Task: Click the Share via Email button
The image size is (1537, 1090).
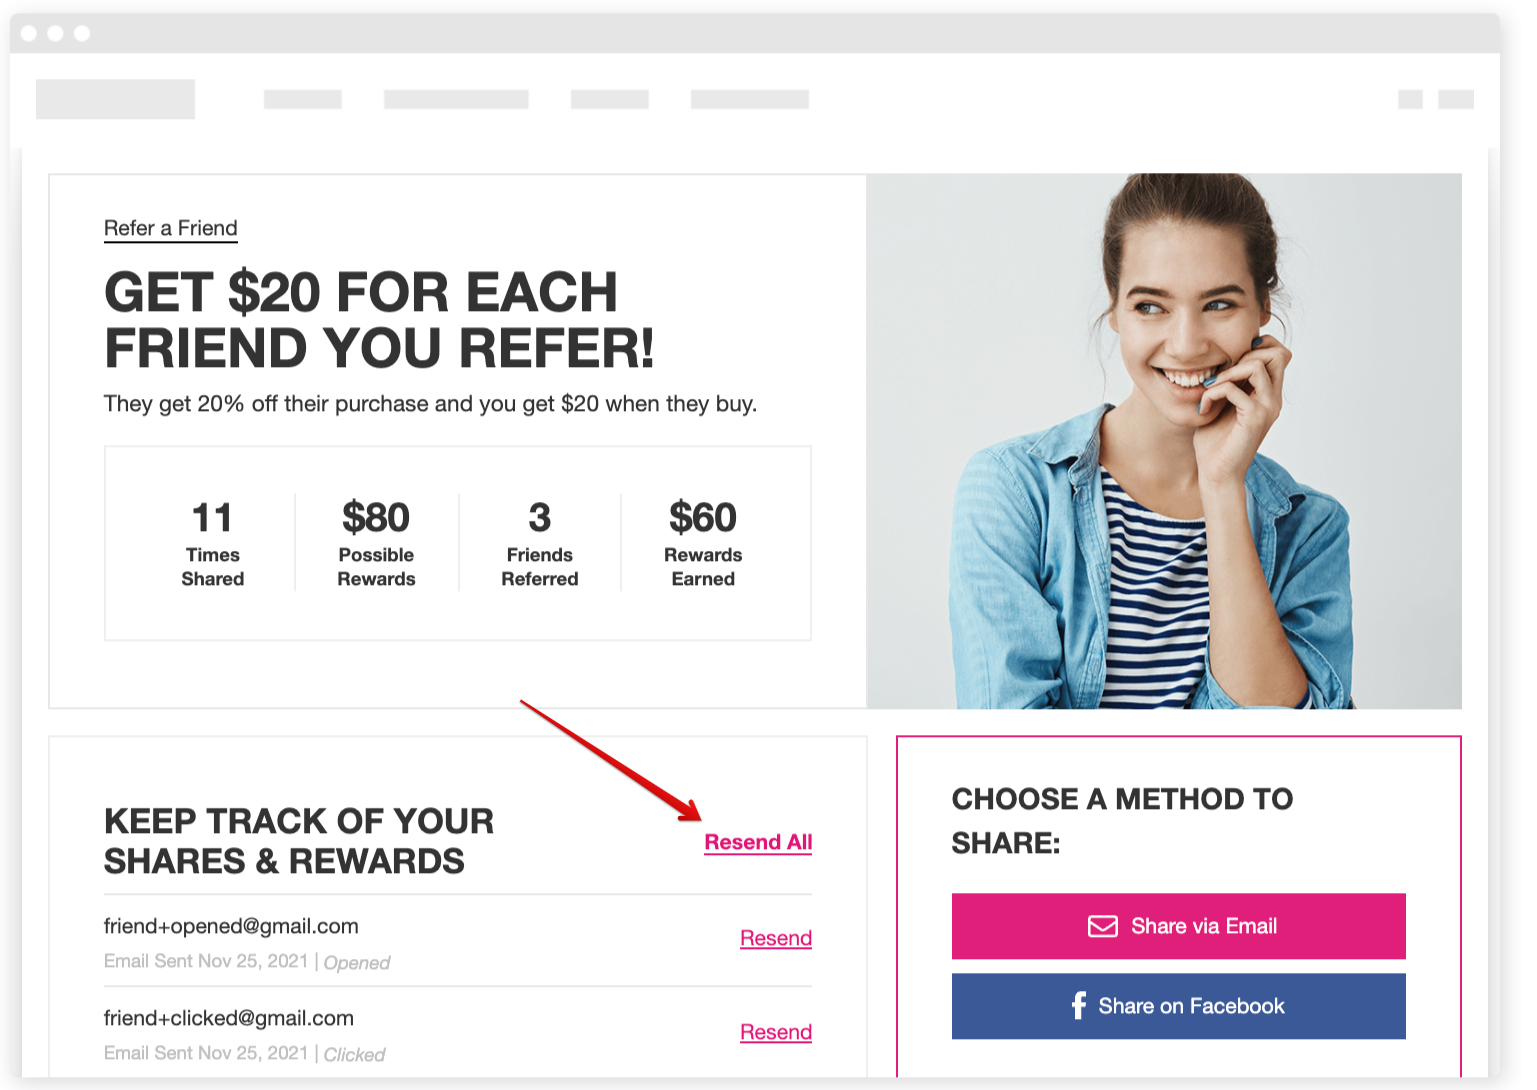Action: point(1178,926)
